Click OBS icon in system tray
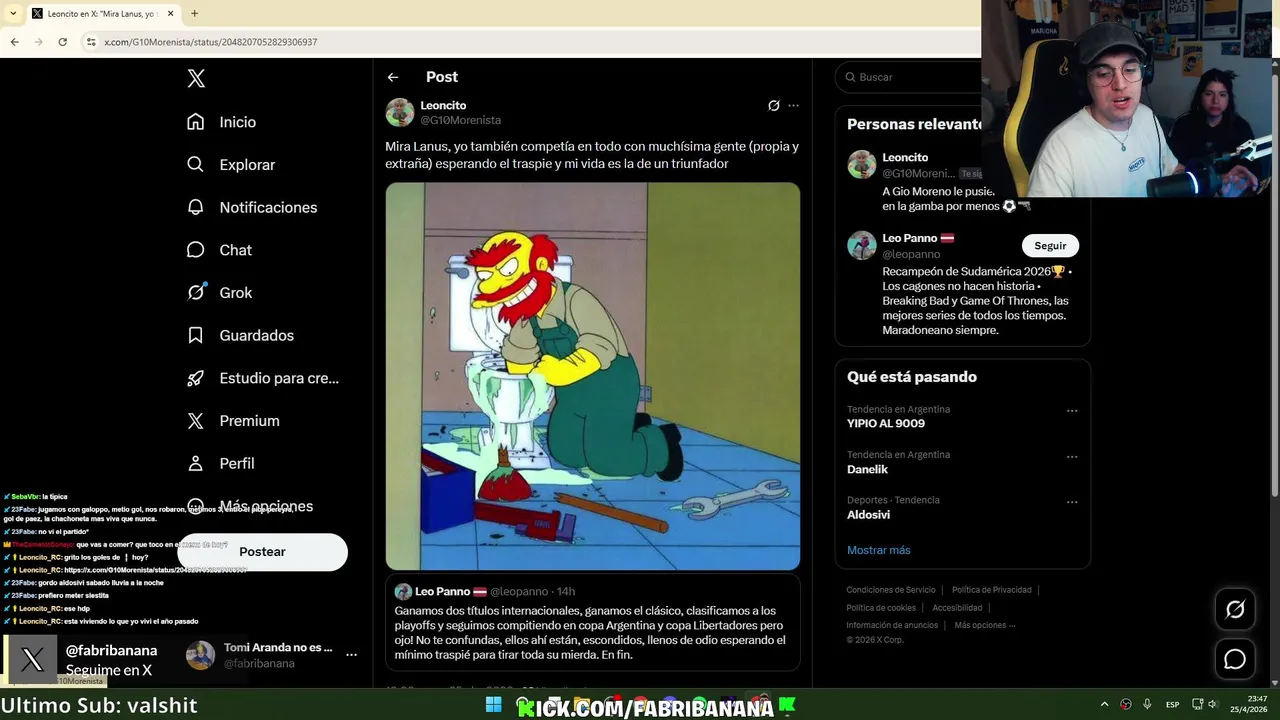The image size is (1280, 720). pyautogui.click(x=1126, y=705)
